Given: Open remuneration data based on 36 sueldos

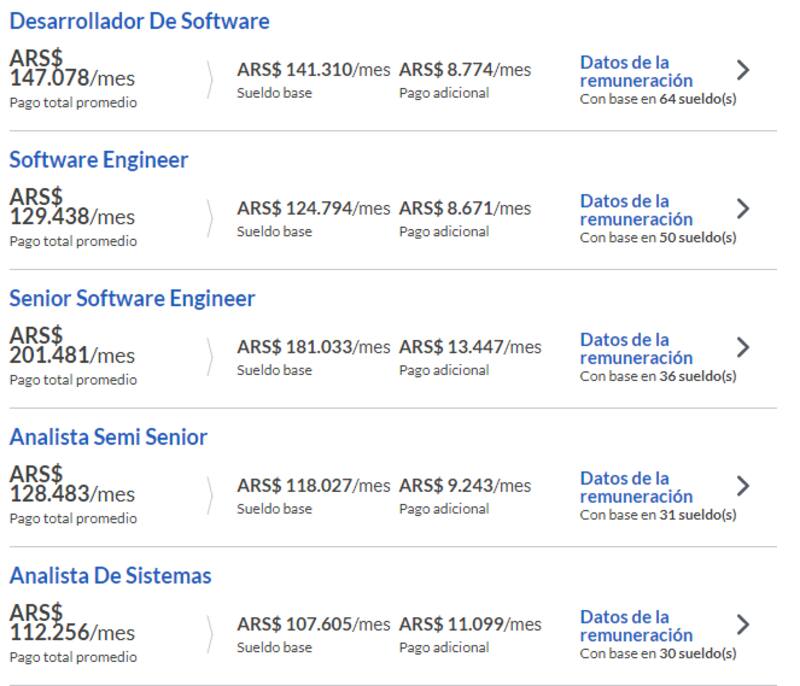Looking at the screenshot, I should (636, 349).
